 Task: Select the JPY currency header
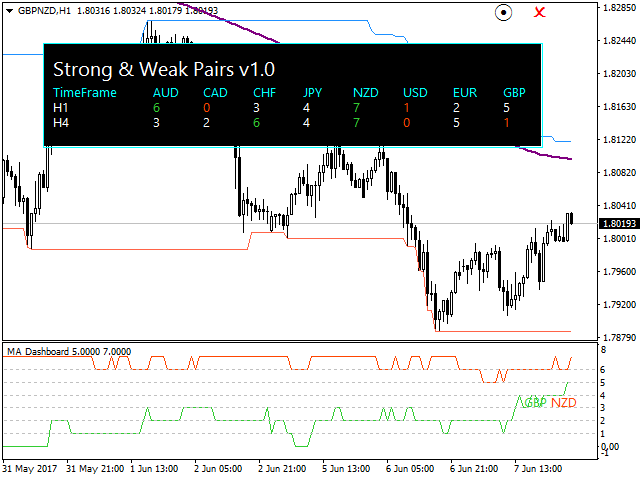tap(314, 93)
